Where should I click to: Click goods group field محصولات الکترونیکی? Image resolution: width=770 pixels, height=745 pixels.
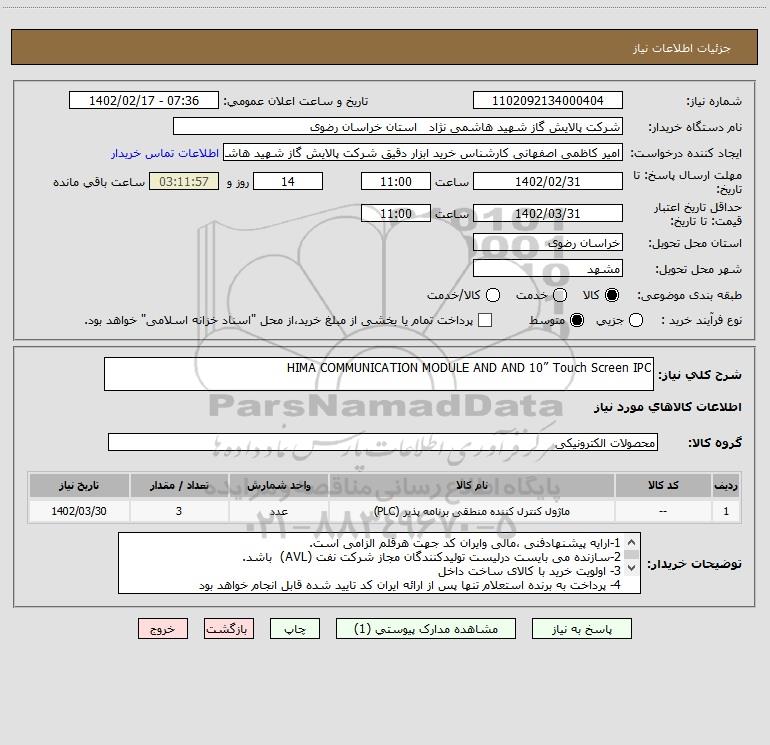pyautogui.click(x=383, y=442)
